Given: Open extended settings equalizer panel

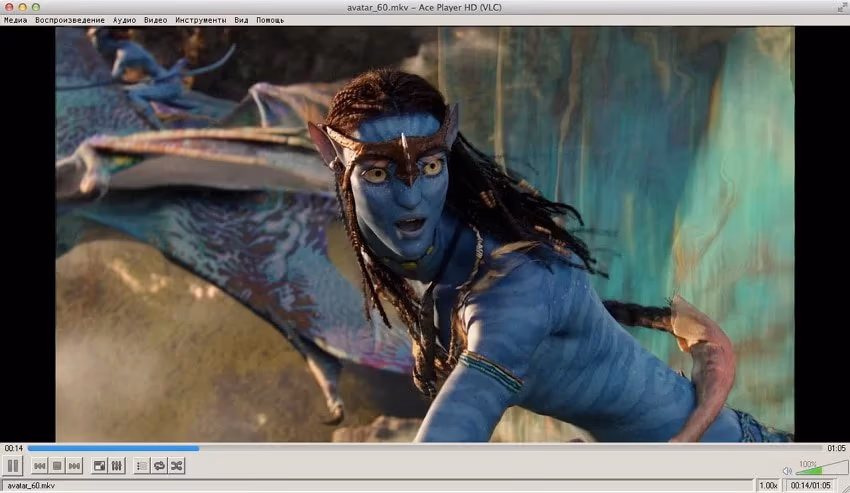Looking at the screenshot, I should (117, 466).
